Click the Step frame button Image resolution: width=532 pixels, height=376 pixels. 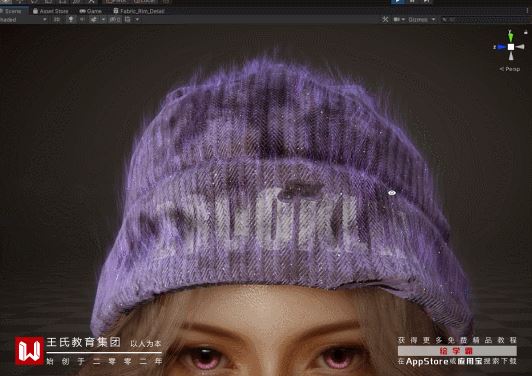click(427, 2)
